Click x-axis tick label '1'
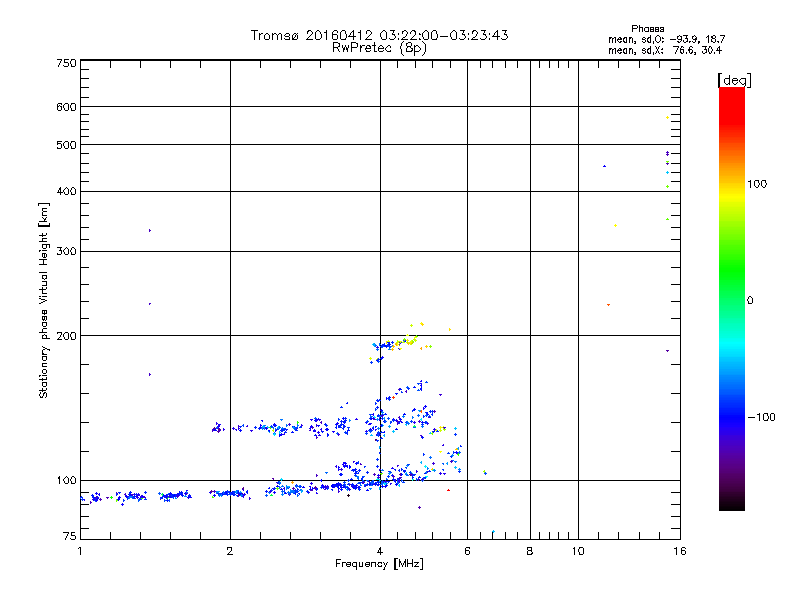This screenshot has width=800, height=600. [x=80, y=551]
